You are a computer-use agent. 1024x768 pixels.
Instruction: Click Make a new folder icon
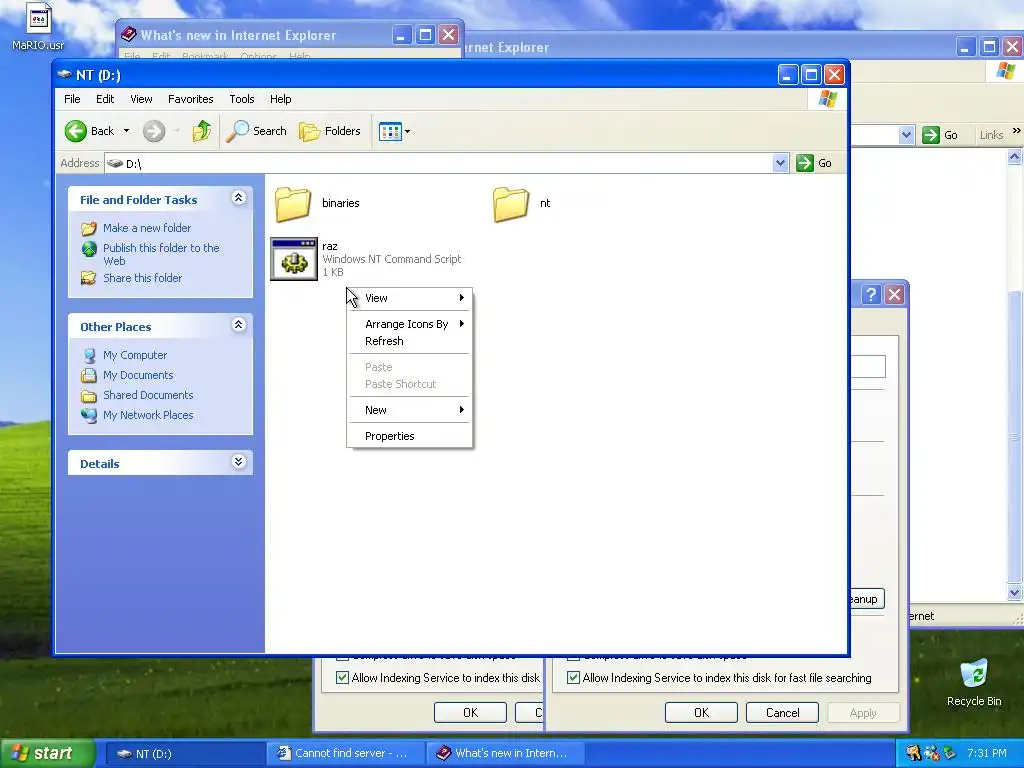coord(89,229)
